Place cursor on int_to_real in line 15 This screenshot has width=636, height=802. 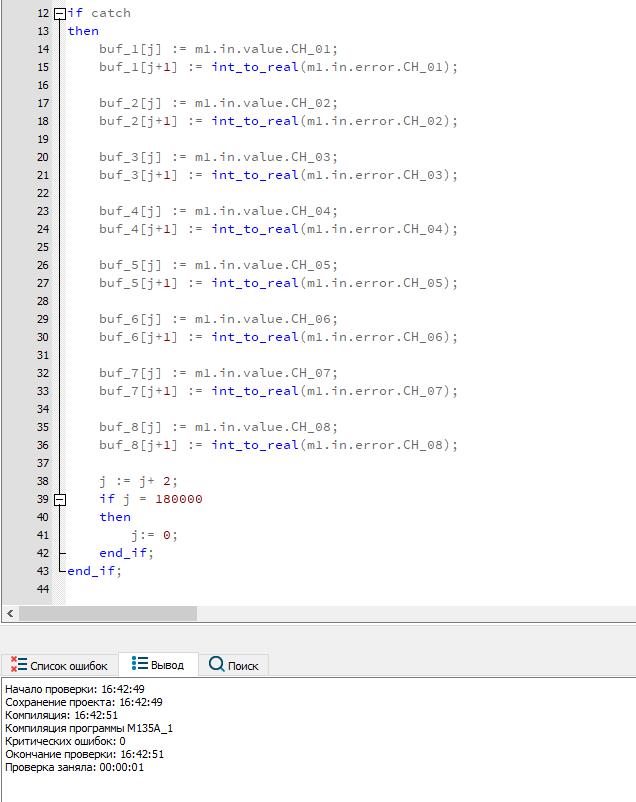tap(255, 67)
